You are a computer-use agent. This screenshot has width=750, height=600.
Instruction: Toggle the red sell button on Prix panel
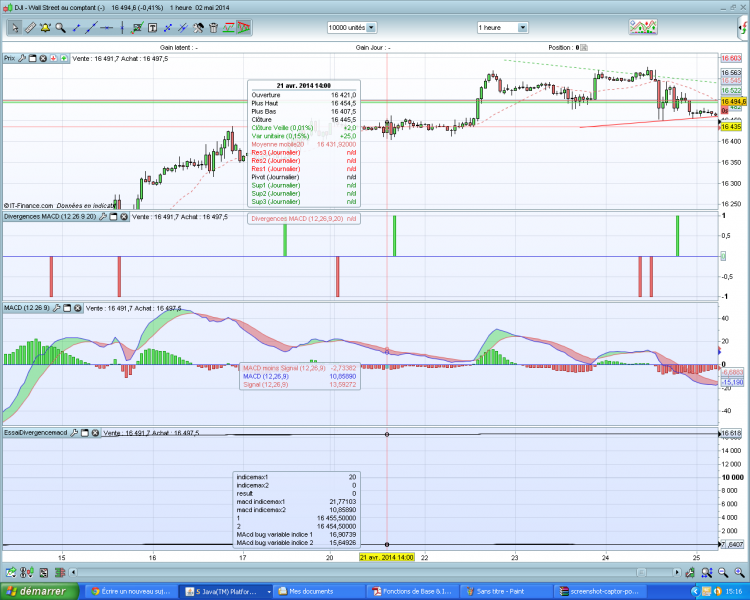(53, 58)
